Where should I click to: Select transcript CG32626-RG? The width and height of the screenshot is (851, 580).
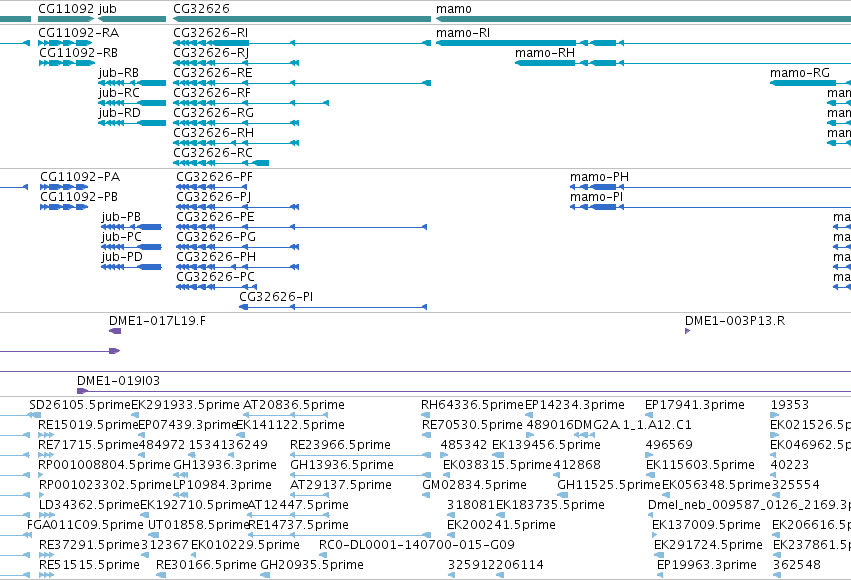(x=213, y=113)
